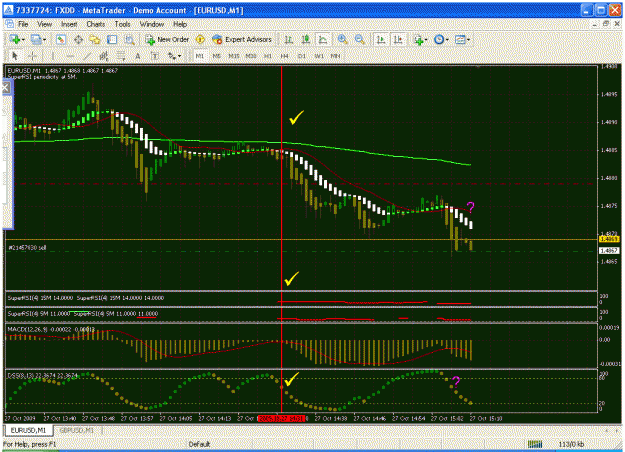Toggle the Data Window crosshair-target icon
The width and height of the screenshot is (625, 452).
(x=78, y=39)
